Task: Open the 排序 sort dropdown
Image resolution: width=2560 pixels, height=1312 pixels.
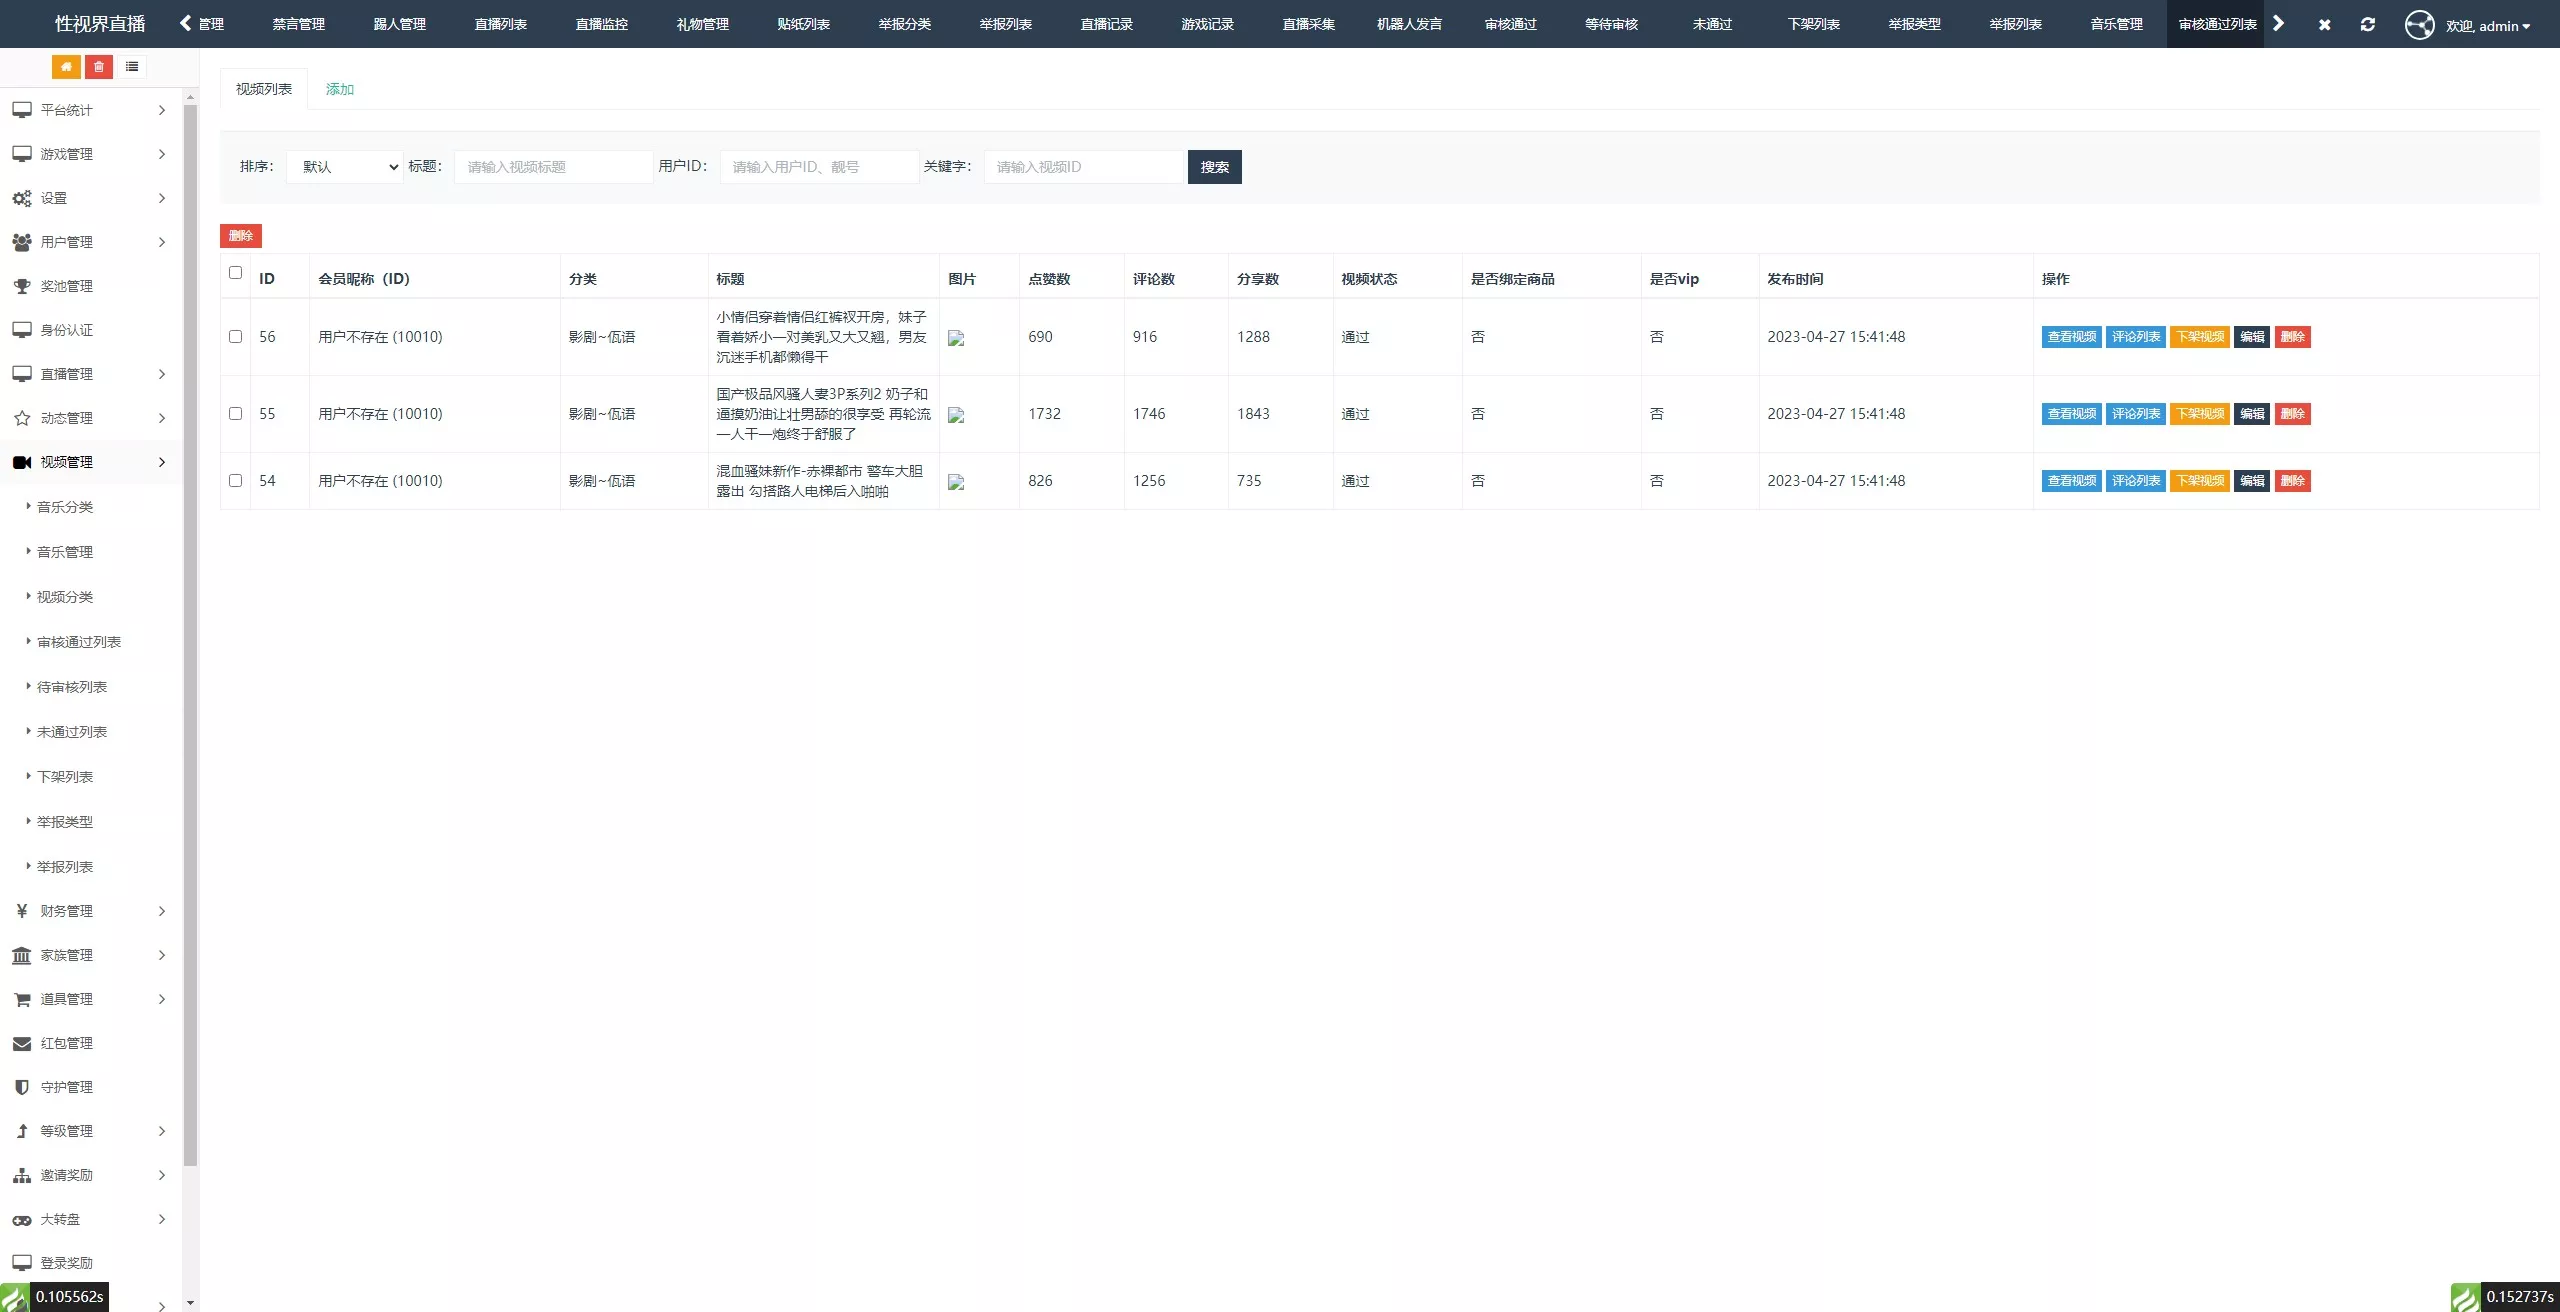Action: coord(345,167)
